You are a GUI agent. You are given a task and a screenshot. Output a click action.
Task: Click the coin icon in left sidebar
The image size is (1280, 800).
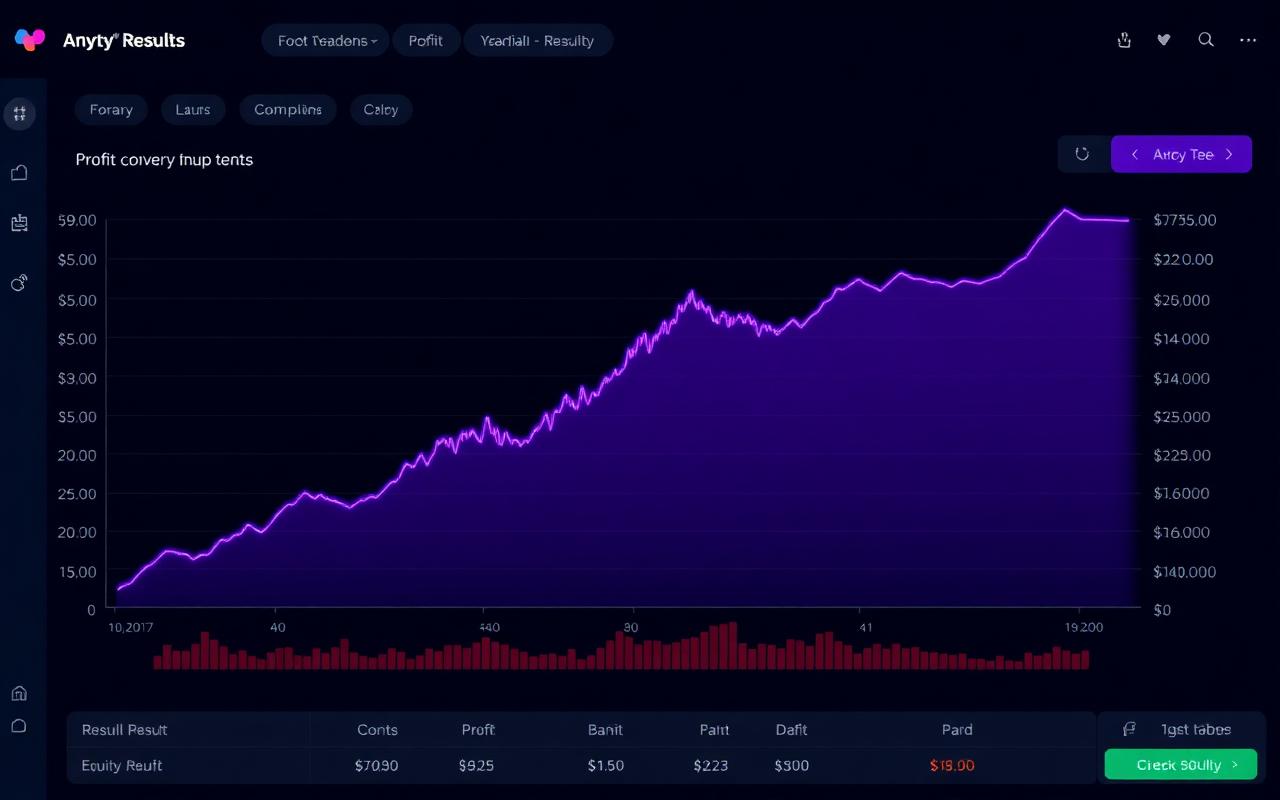pyautogui.click(x=19, y=283)
